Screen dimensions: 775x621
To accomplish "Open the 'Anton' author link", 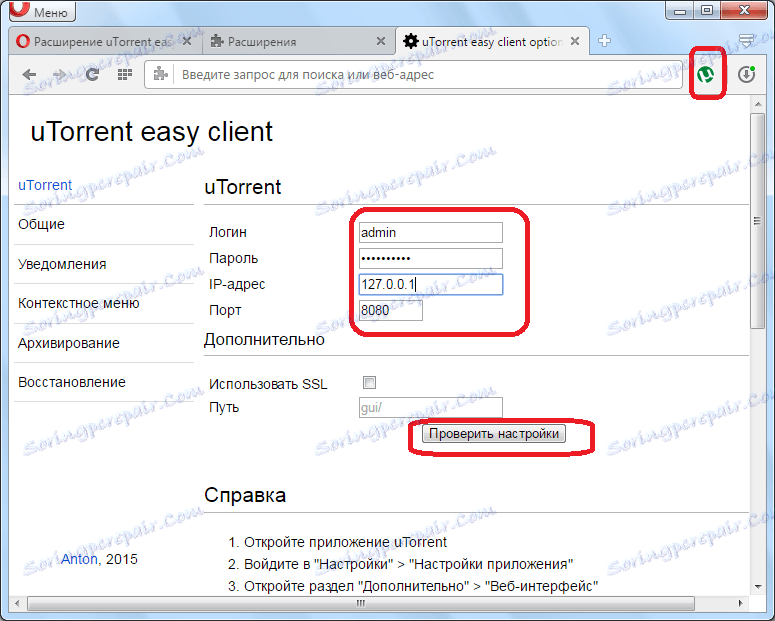I will (79, 559).
